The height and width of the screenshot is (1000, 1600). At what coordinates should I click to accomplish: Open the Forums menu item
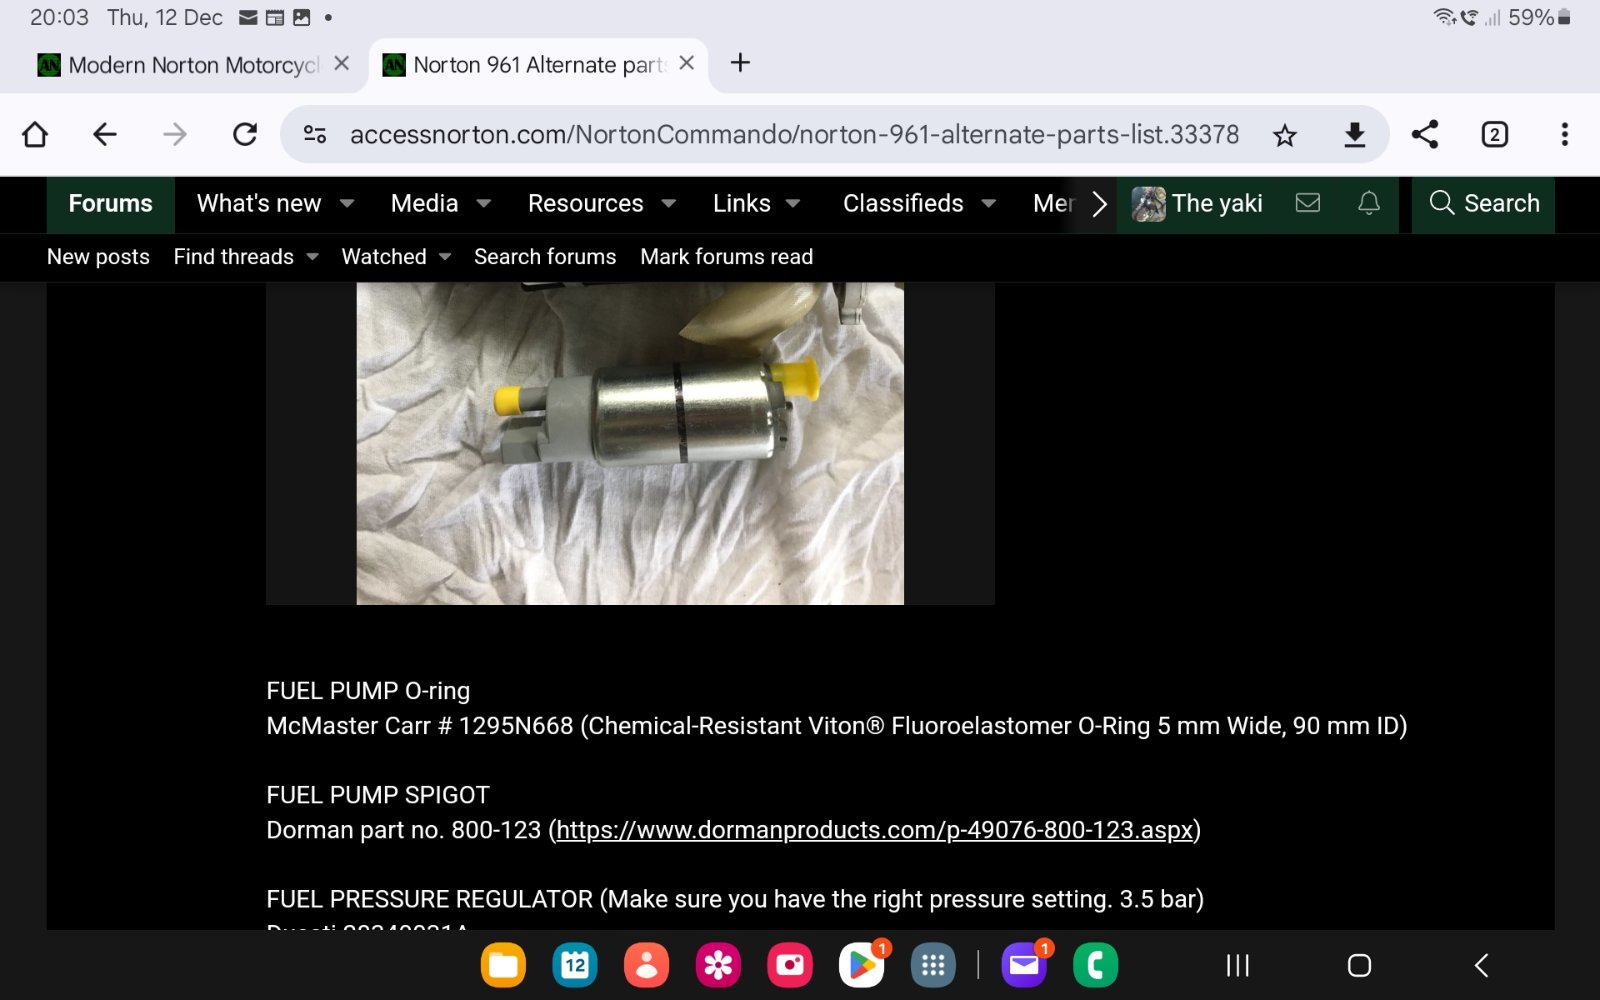tap(110, 204)
